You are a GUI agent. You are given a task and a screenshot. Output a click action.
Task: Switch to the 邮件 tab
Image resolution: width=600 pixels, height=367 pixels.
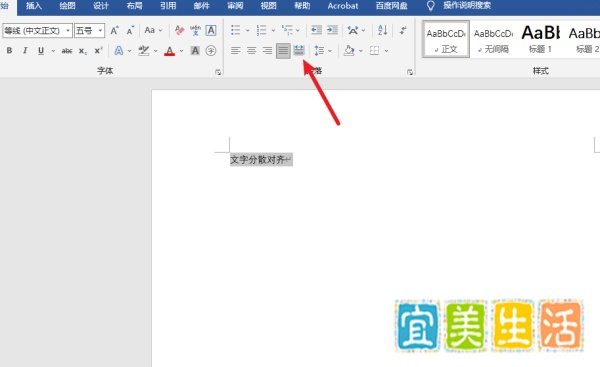202,6
